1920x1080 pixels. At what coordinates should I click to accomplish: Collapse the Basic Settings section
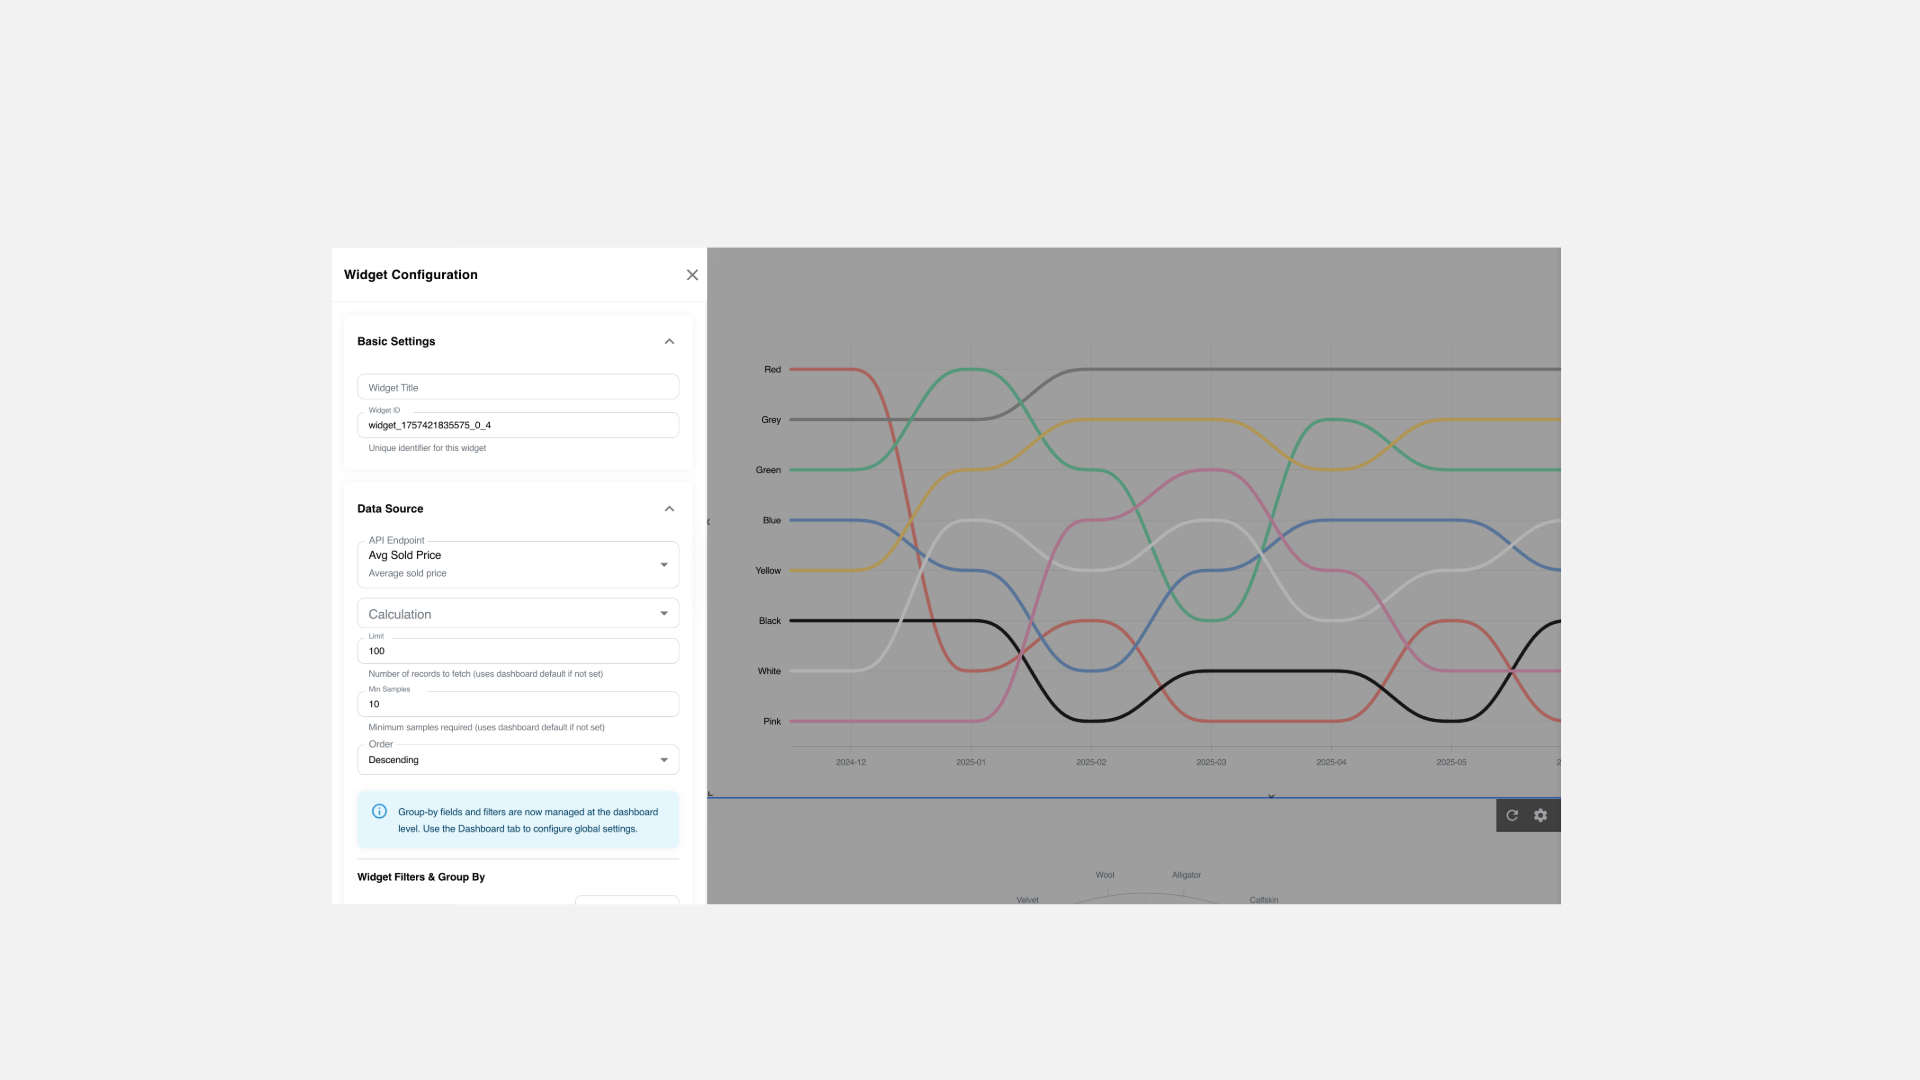[669, 341]
